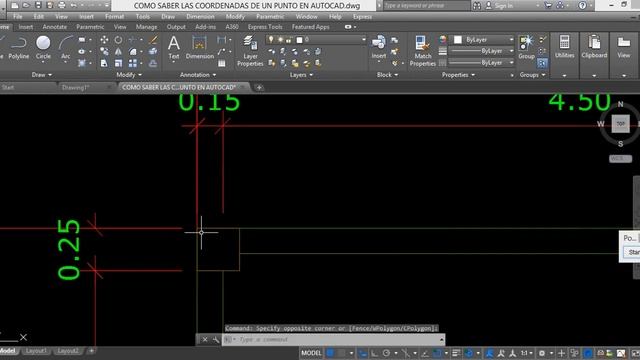640x360 pixels.
Task: Close the command line window
Action: [205, 340]
